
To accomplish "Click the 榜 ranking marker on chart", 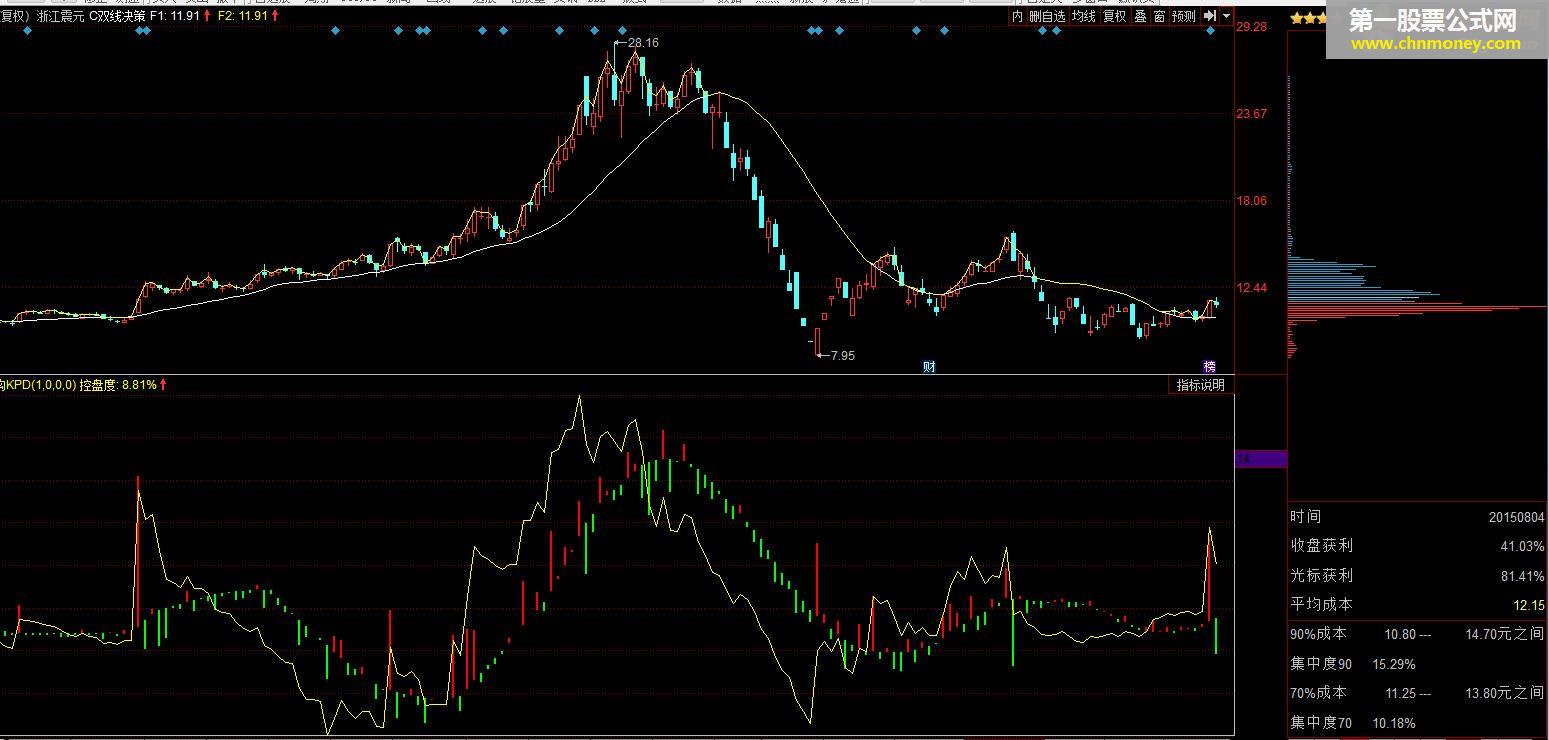I will point(1209,366).
